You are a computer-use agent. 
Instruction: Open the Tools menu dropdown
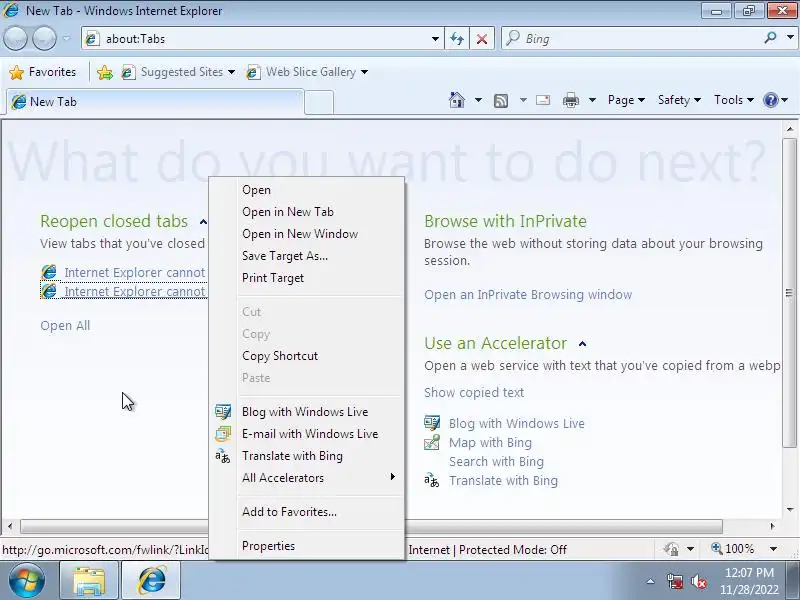[734, 100]
